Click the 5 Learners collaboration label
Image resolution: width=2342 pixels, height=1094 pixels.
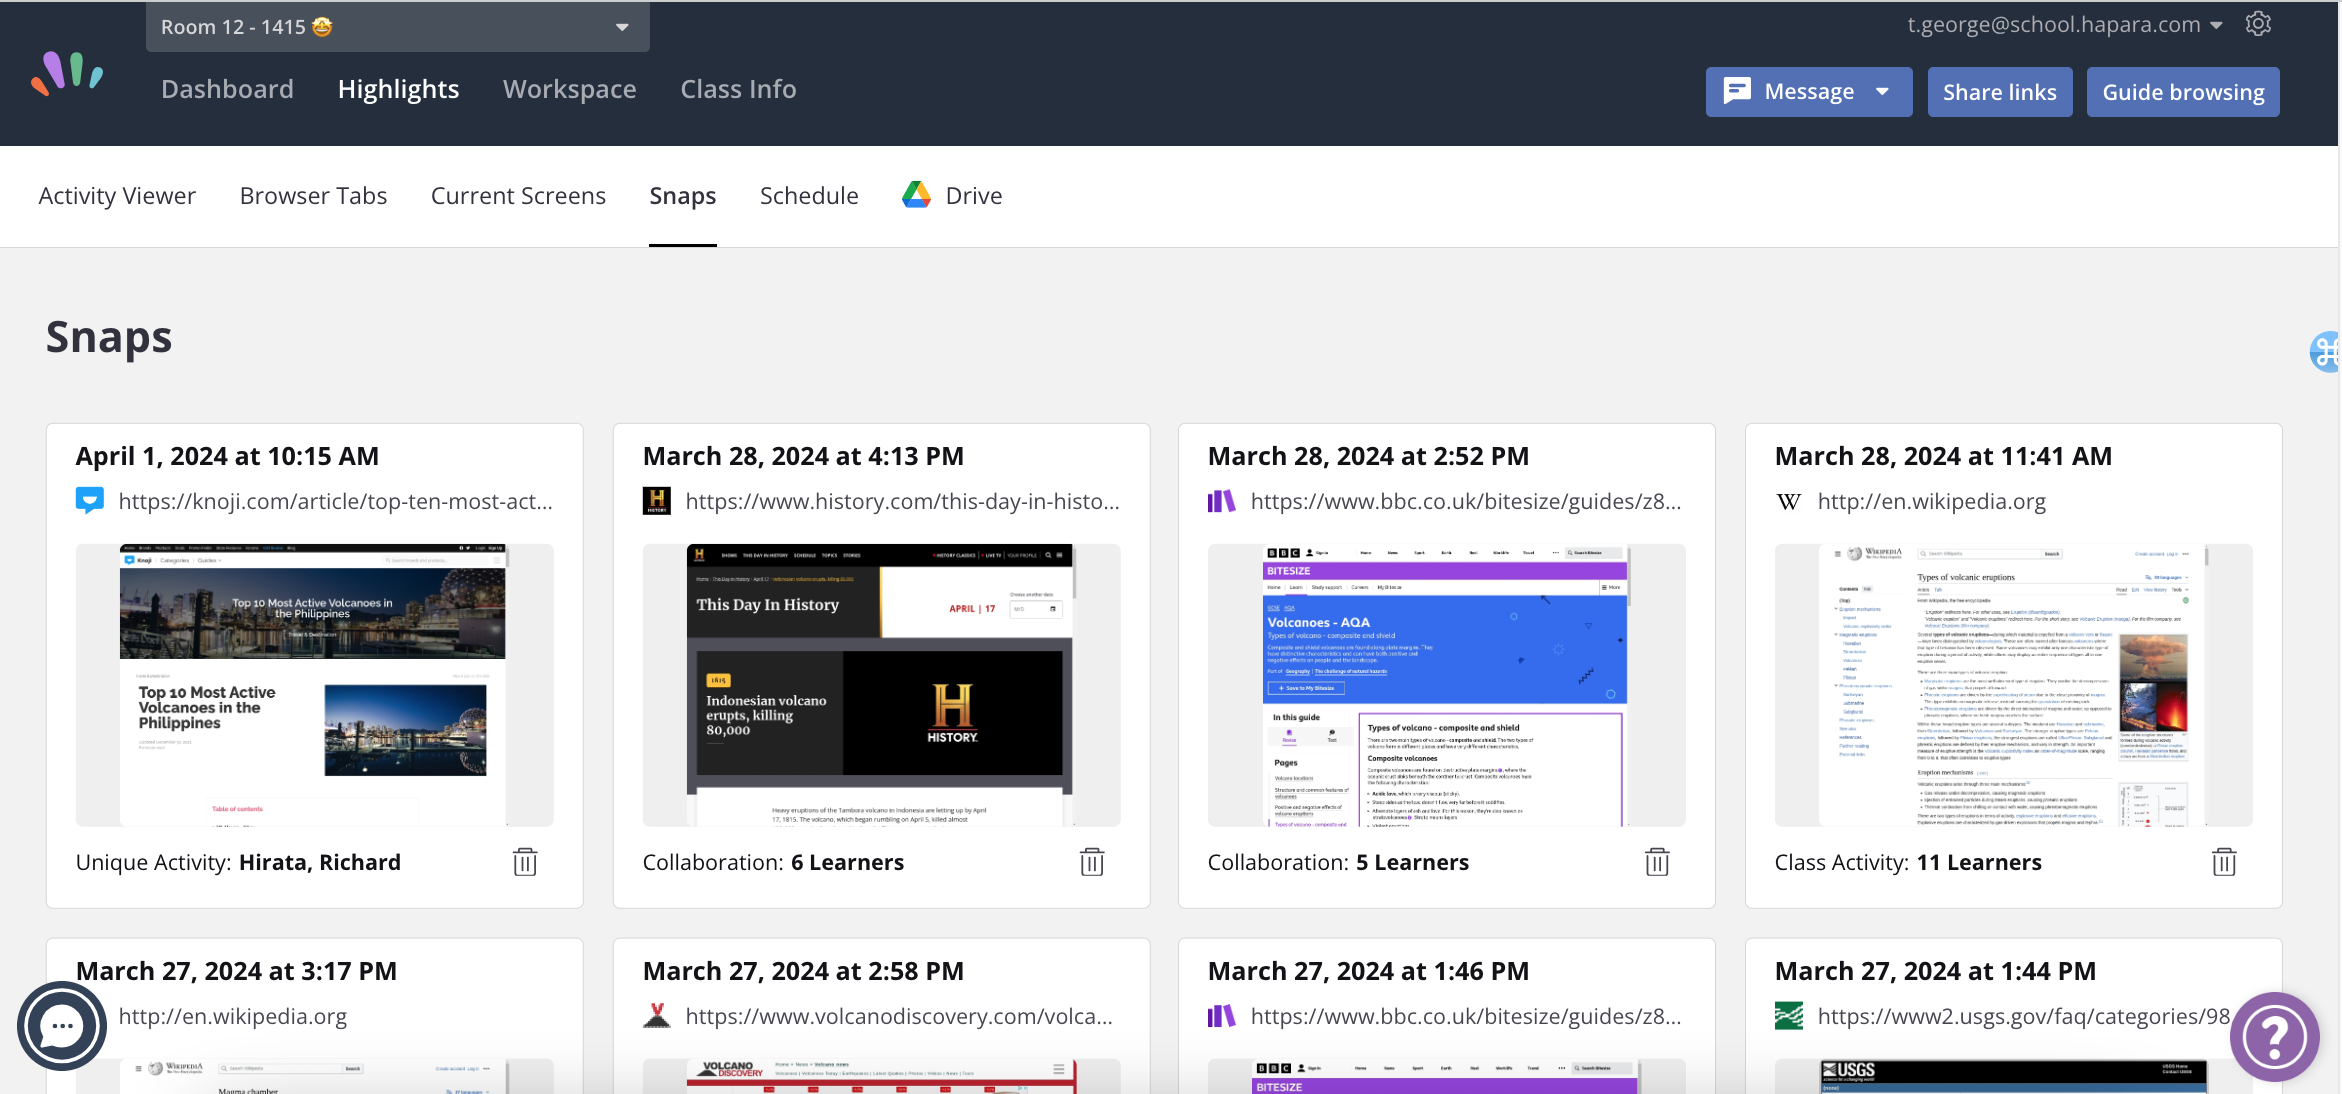(x=1412, y=862)
